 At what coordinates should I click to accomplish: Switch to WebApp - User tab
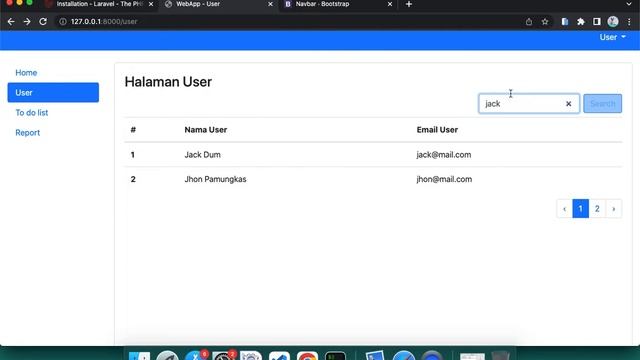click(219, 4)
